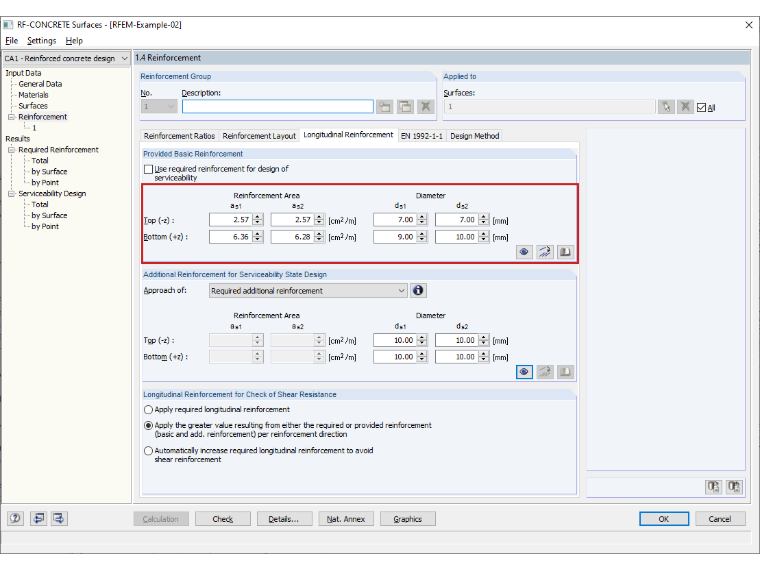Open the Approach of dropdown
The image size is (760, 570).
pos(401,291)
